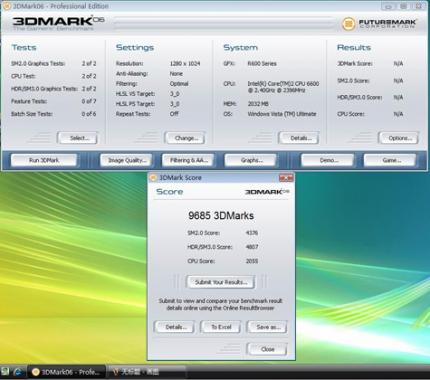Switch to the untitled Paint taskbar button
The image size is (430, 380).
[x=146, y=372]
